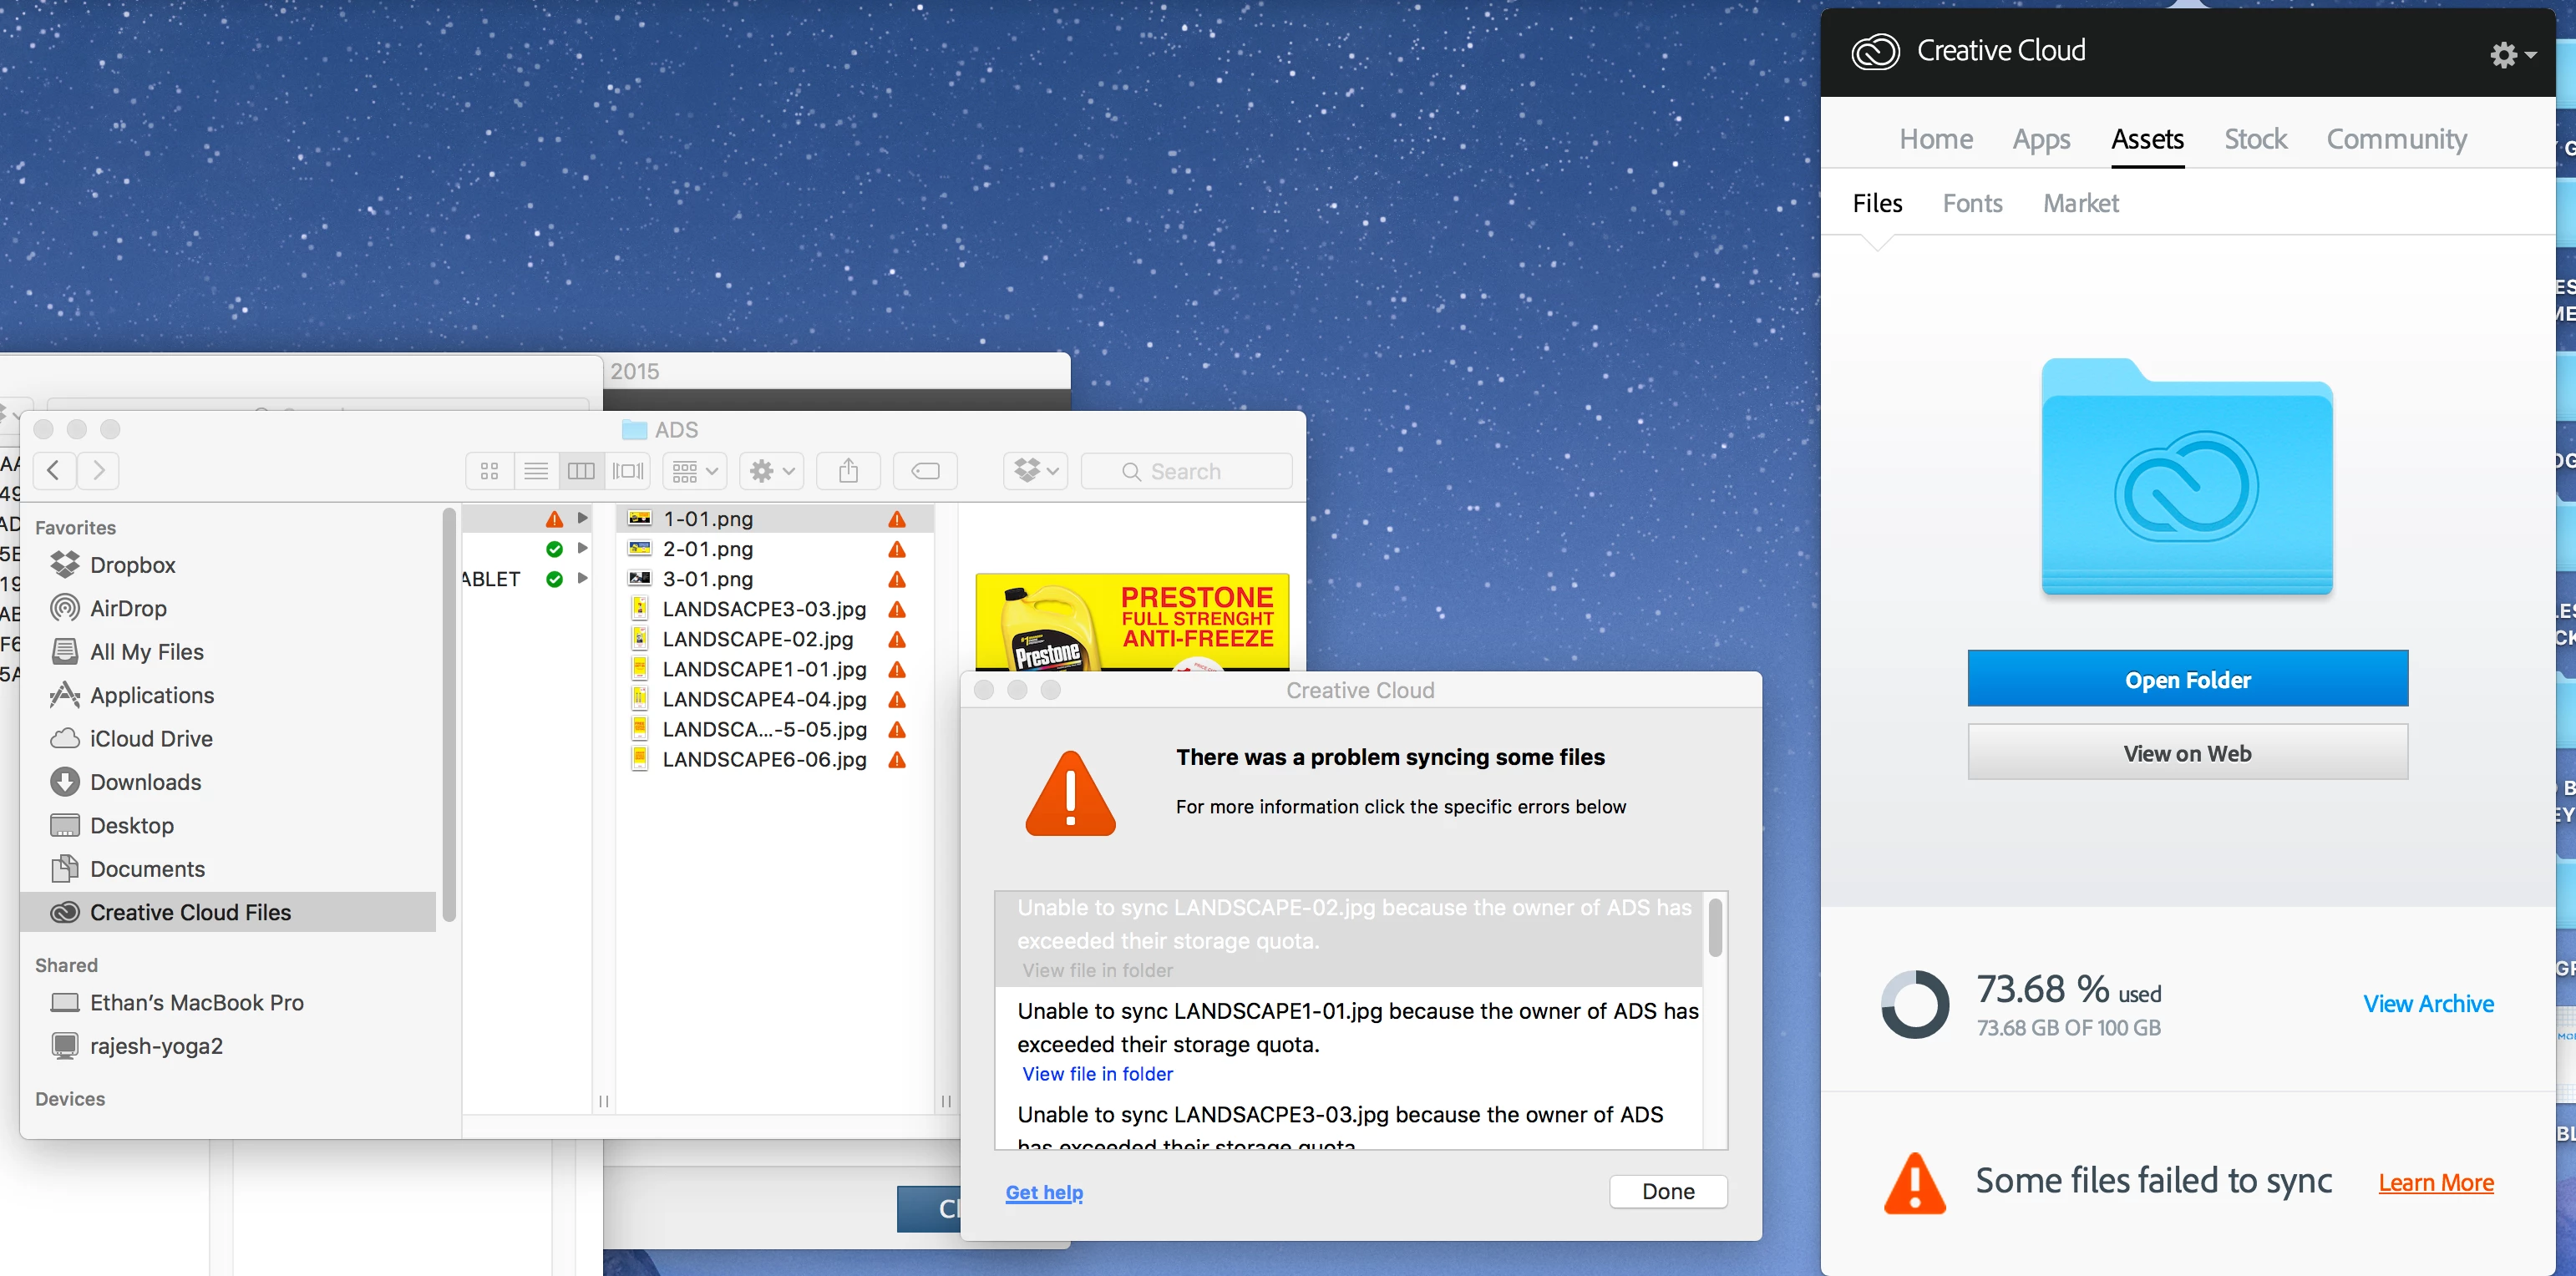Open AirDrop from Finder sidebar
Screen dimensions: 2576x1276
tap(128, 608)
